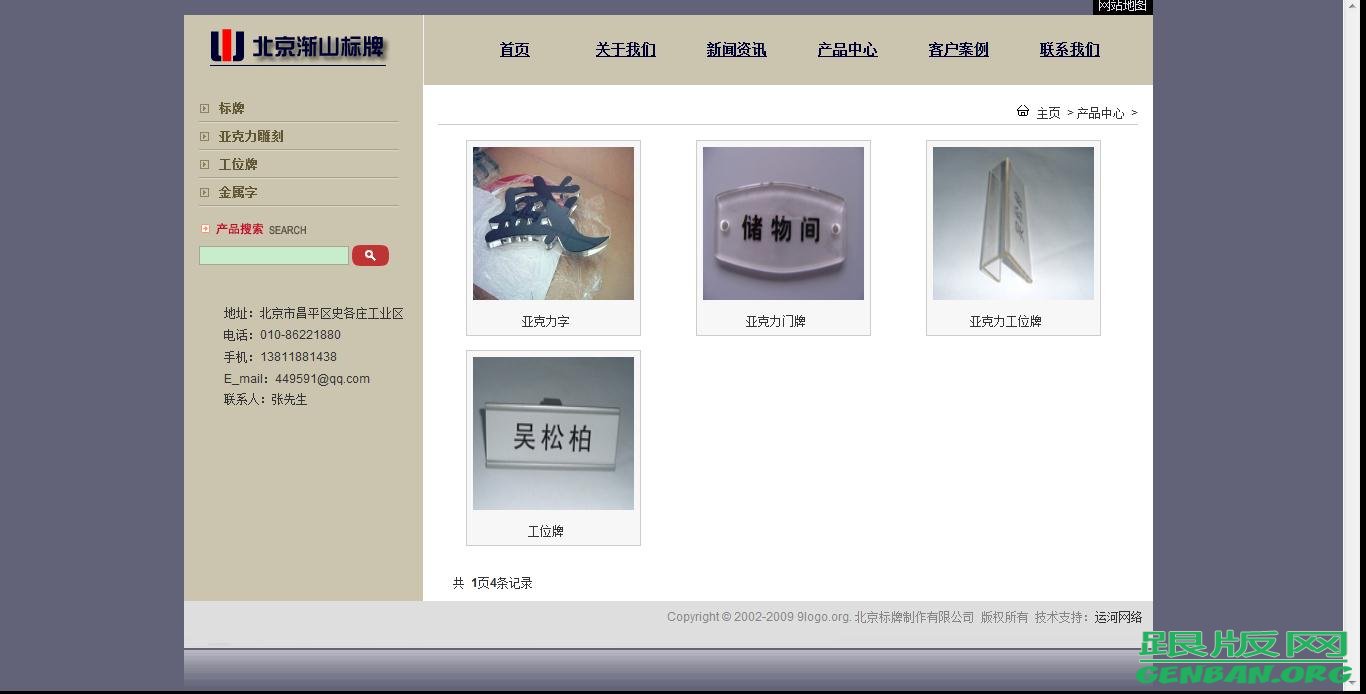
Task: Follow the 主页 breadcrumb link
Action: (x=1049, y=112)
